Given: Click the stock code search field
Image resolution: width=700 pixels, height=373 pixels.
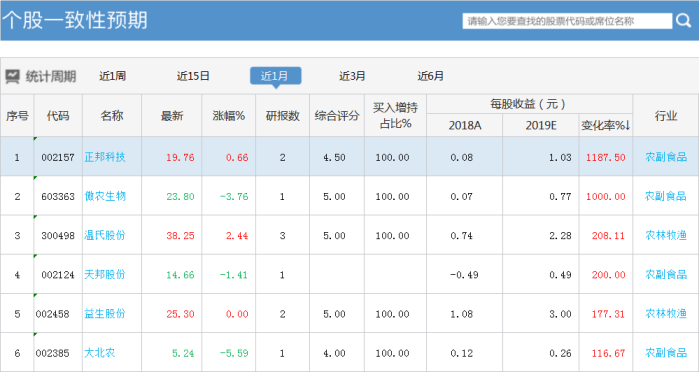Looking at the screenshot, I should click(x=567, y=21).
